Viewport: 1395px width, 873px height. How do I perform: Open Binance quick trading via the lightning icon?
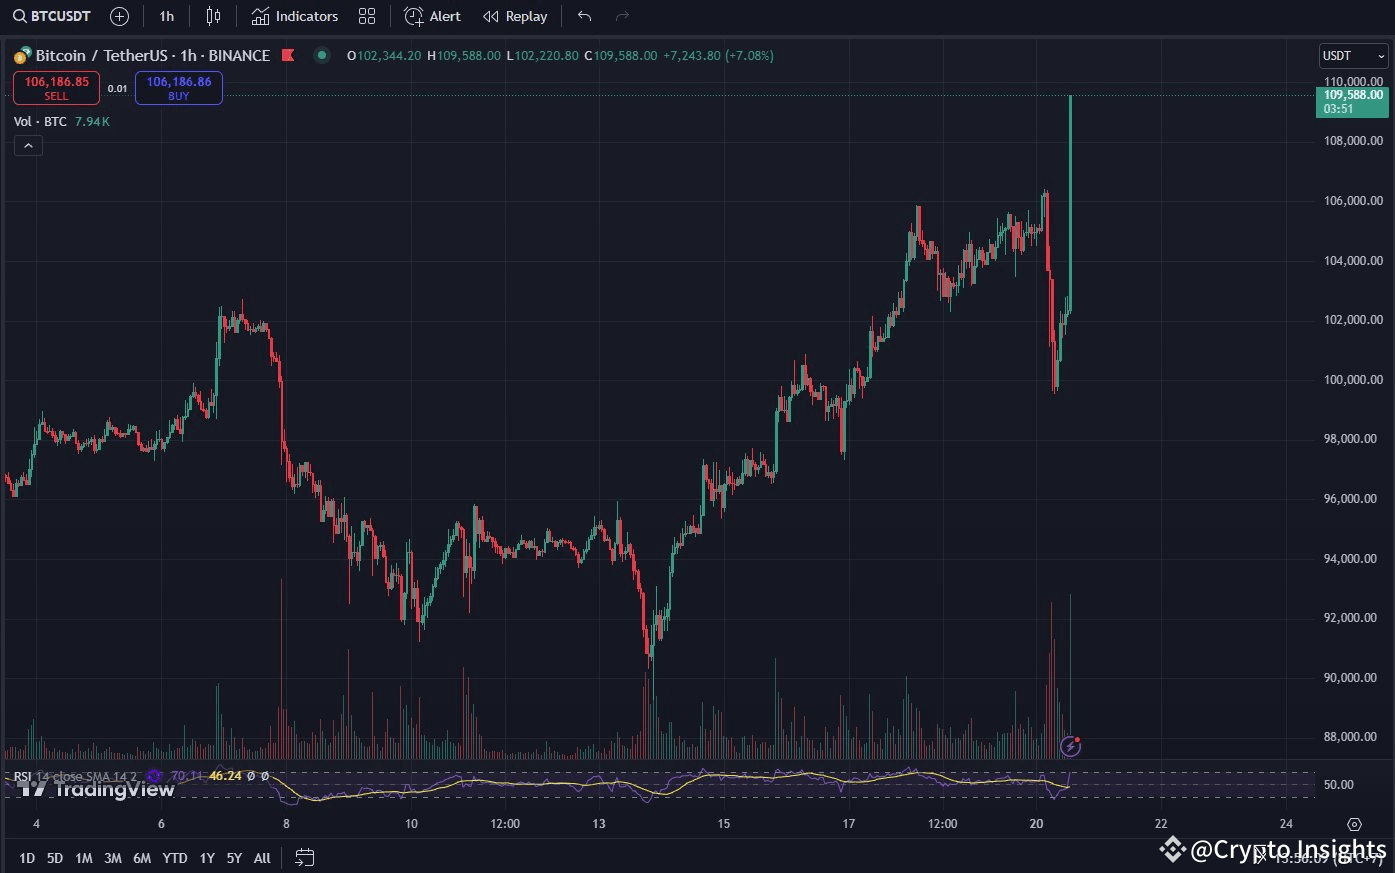pyautogui.click(x=1071, y=746)
